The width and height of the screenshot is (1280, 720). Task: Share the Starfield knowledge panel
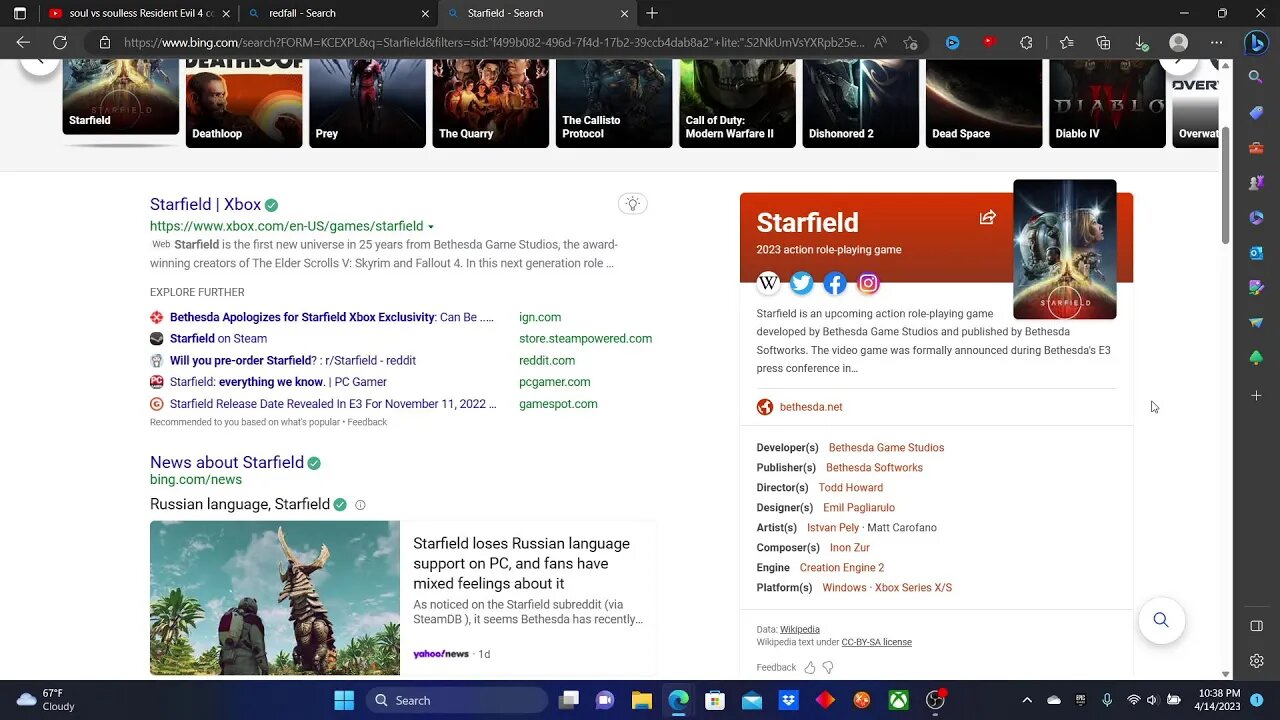(988, 217)
